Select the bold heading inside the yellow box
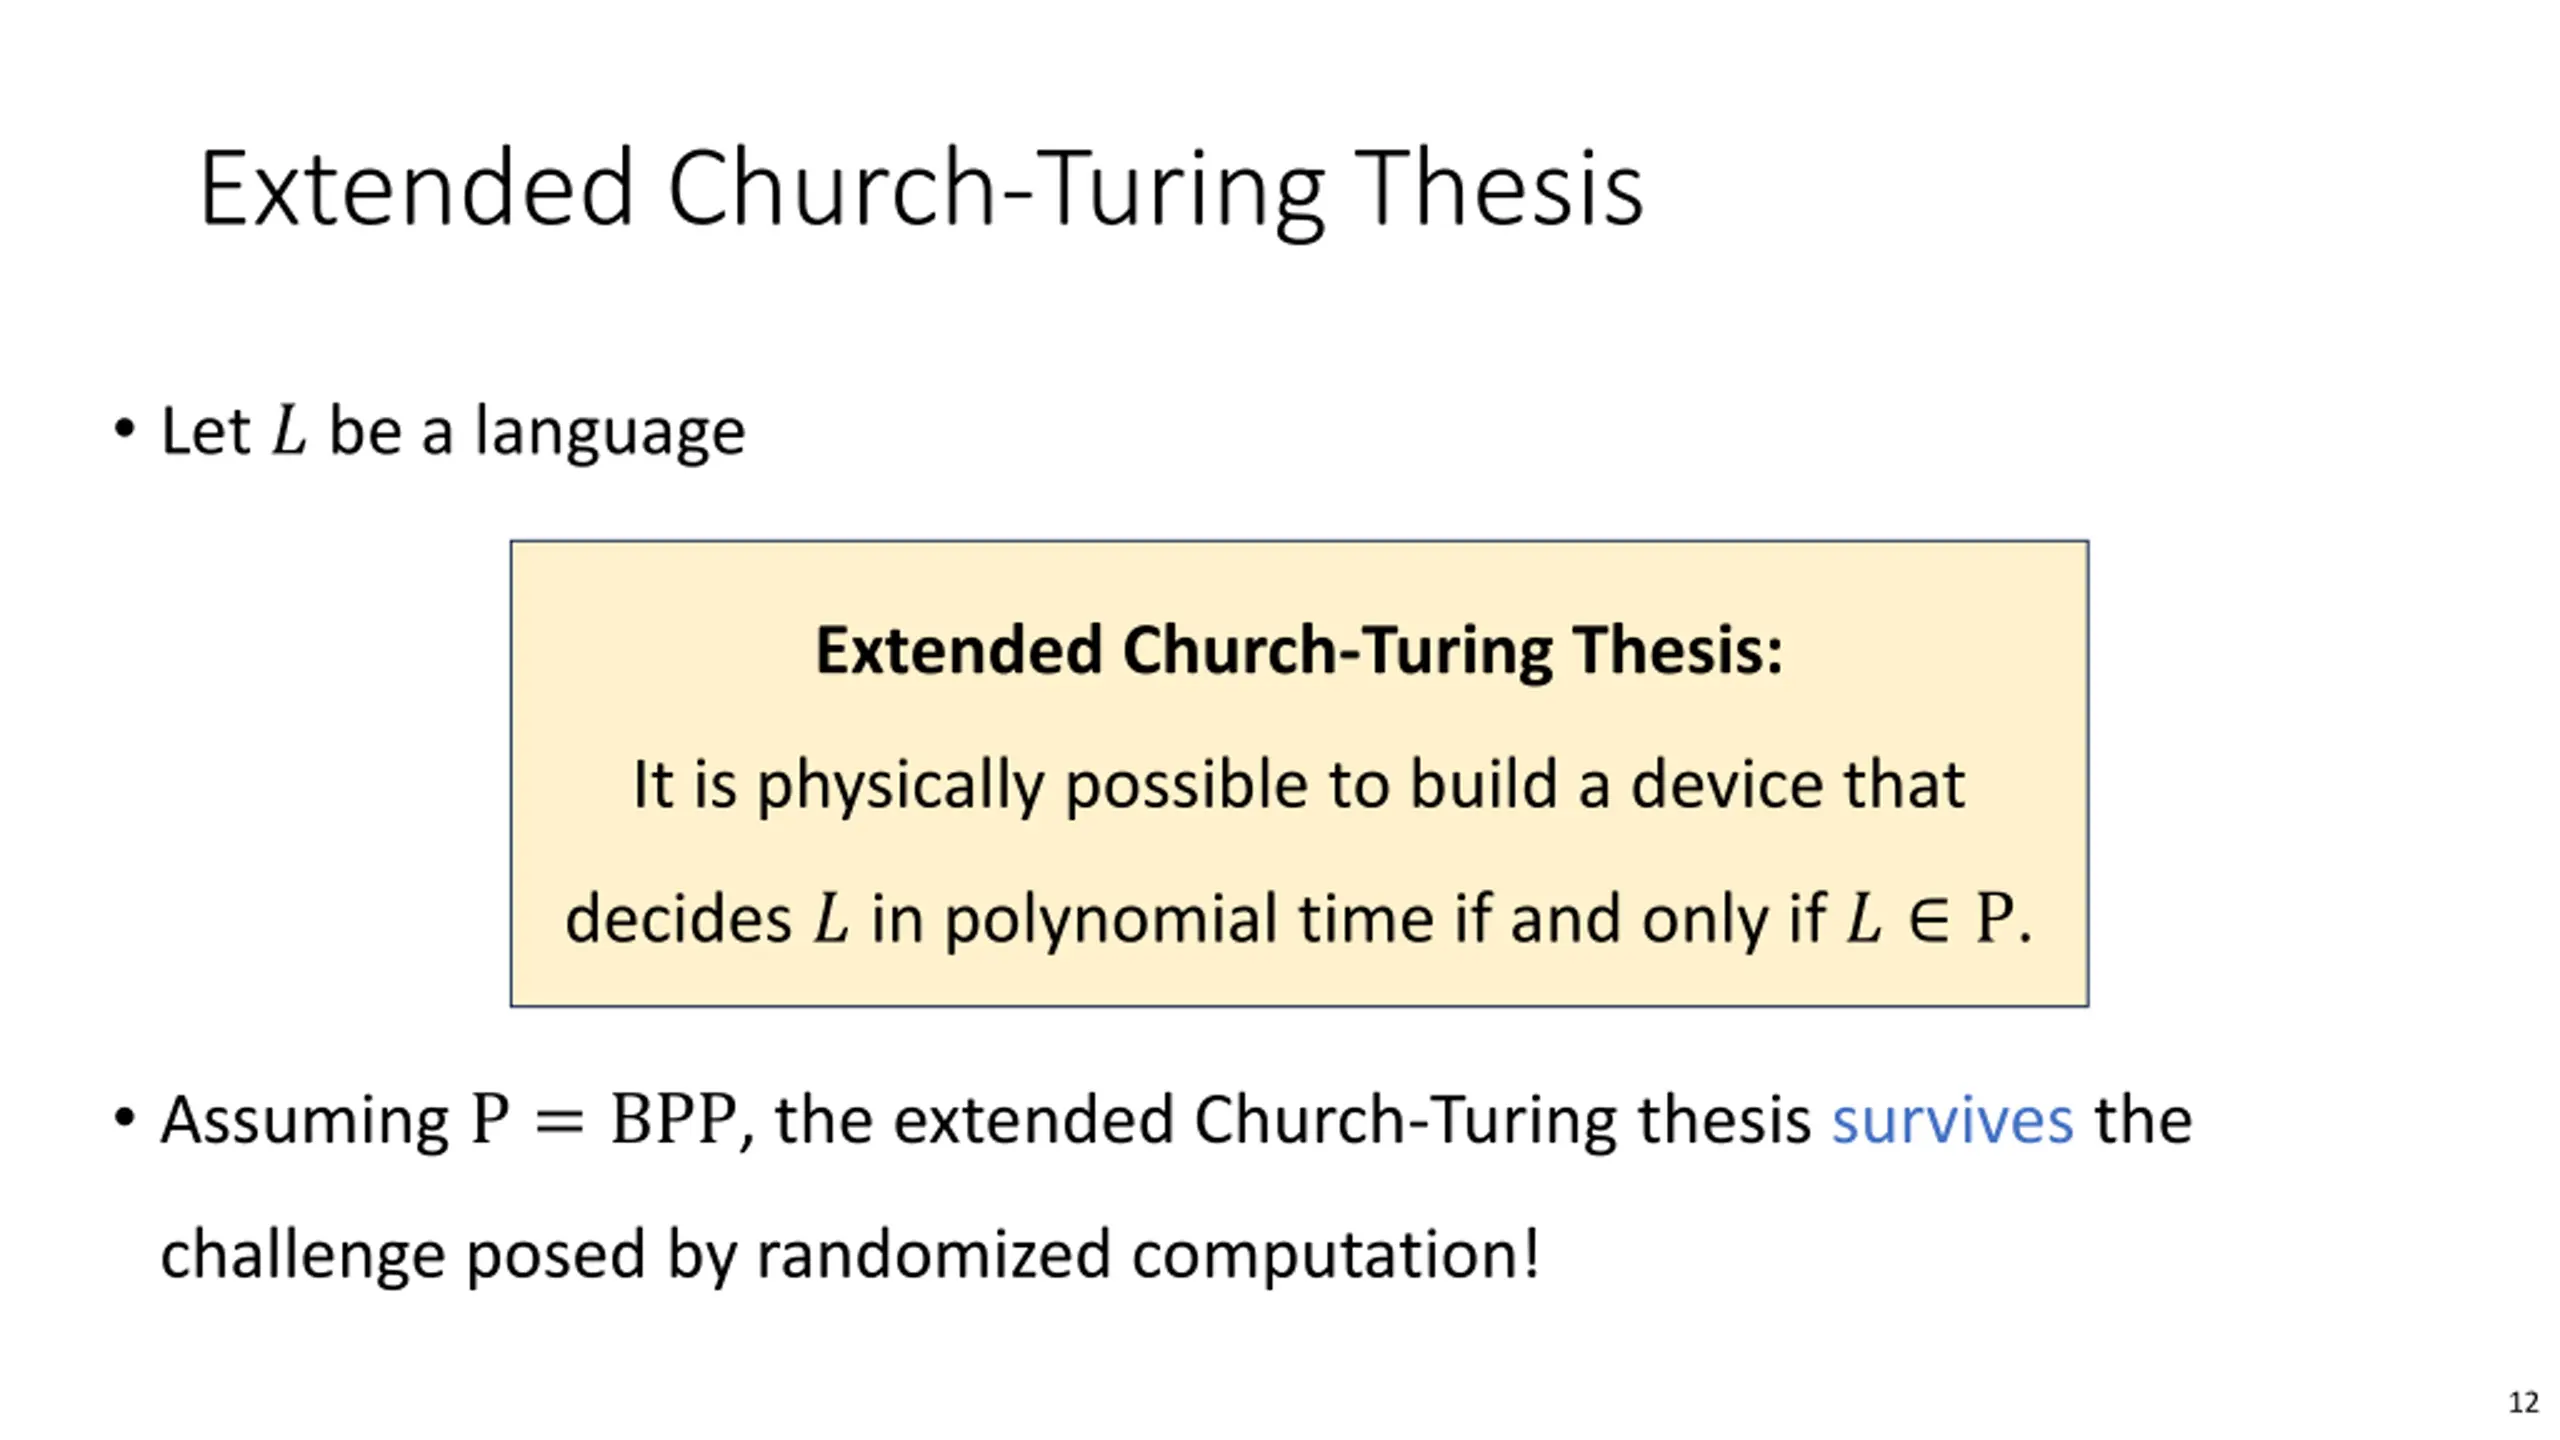Image resolution: width=2560 pixels, height=1440 pixels. pos(1299,650)
